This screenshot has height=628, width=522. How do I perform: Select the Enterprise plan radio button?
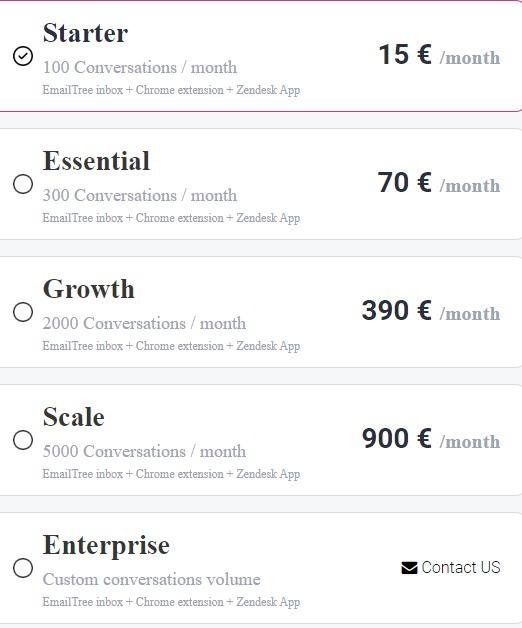coord(23,568)
